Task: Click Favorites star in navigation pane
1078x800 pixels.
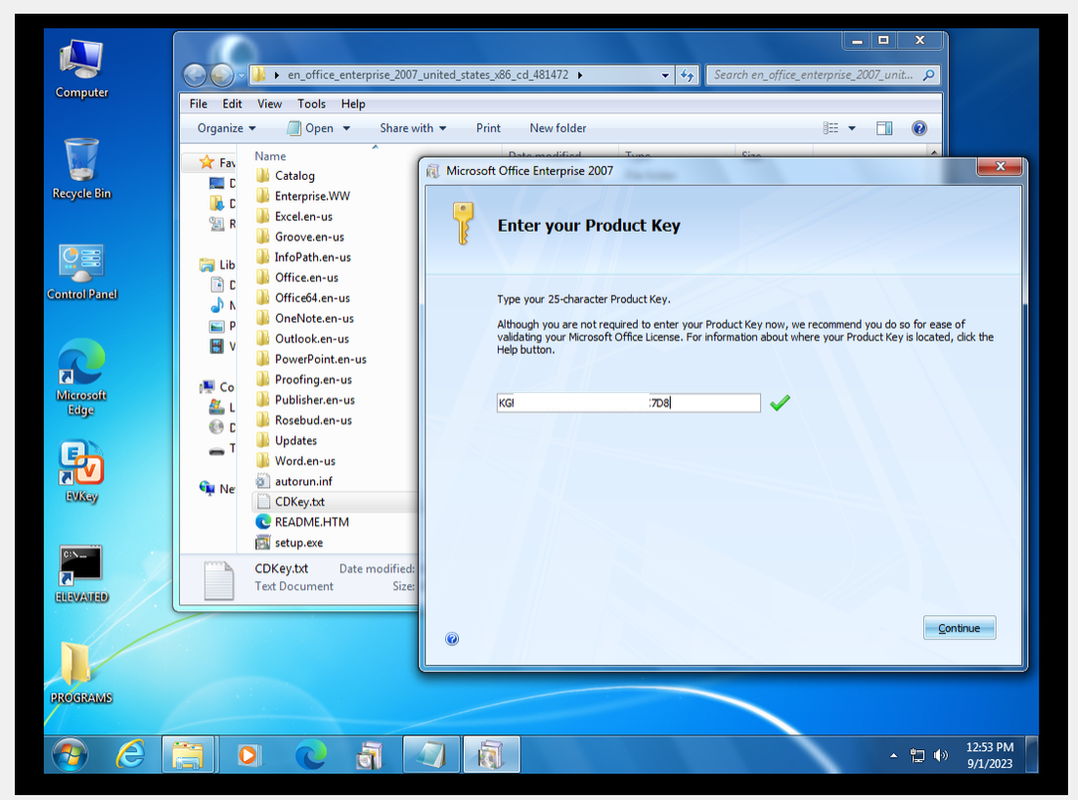Action: (x=206, y=162)
